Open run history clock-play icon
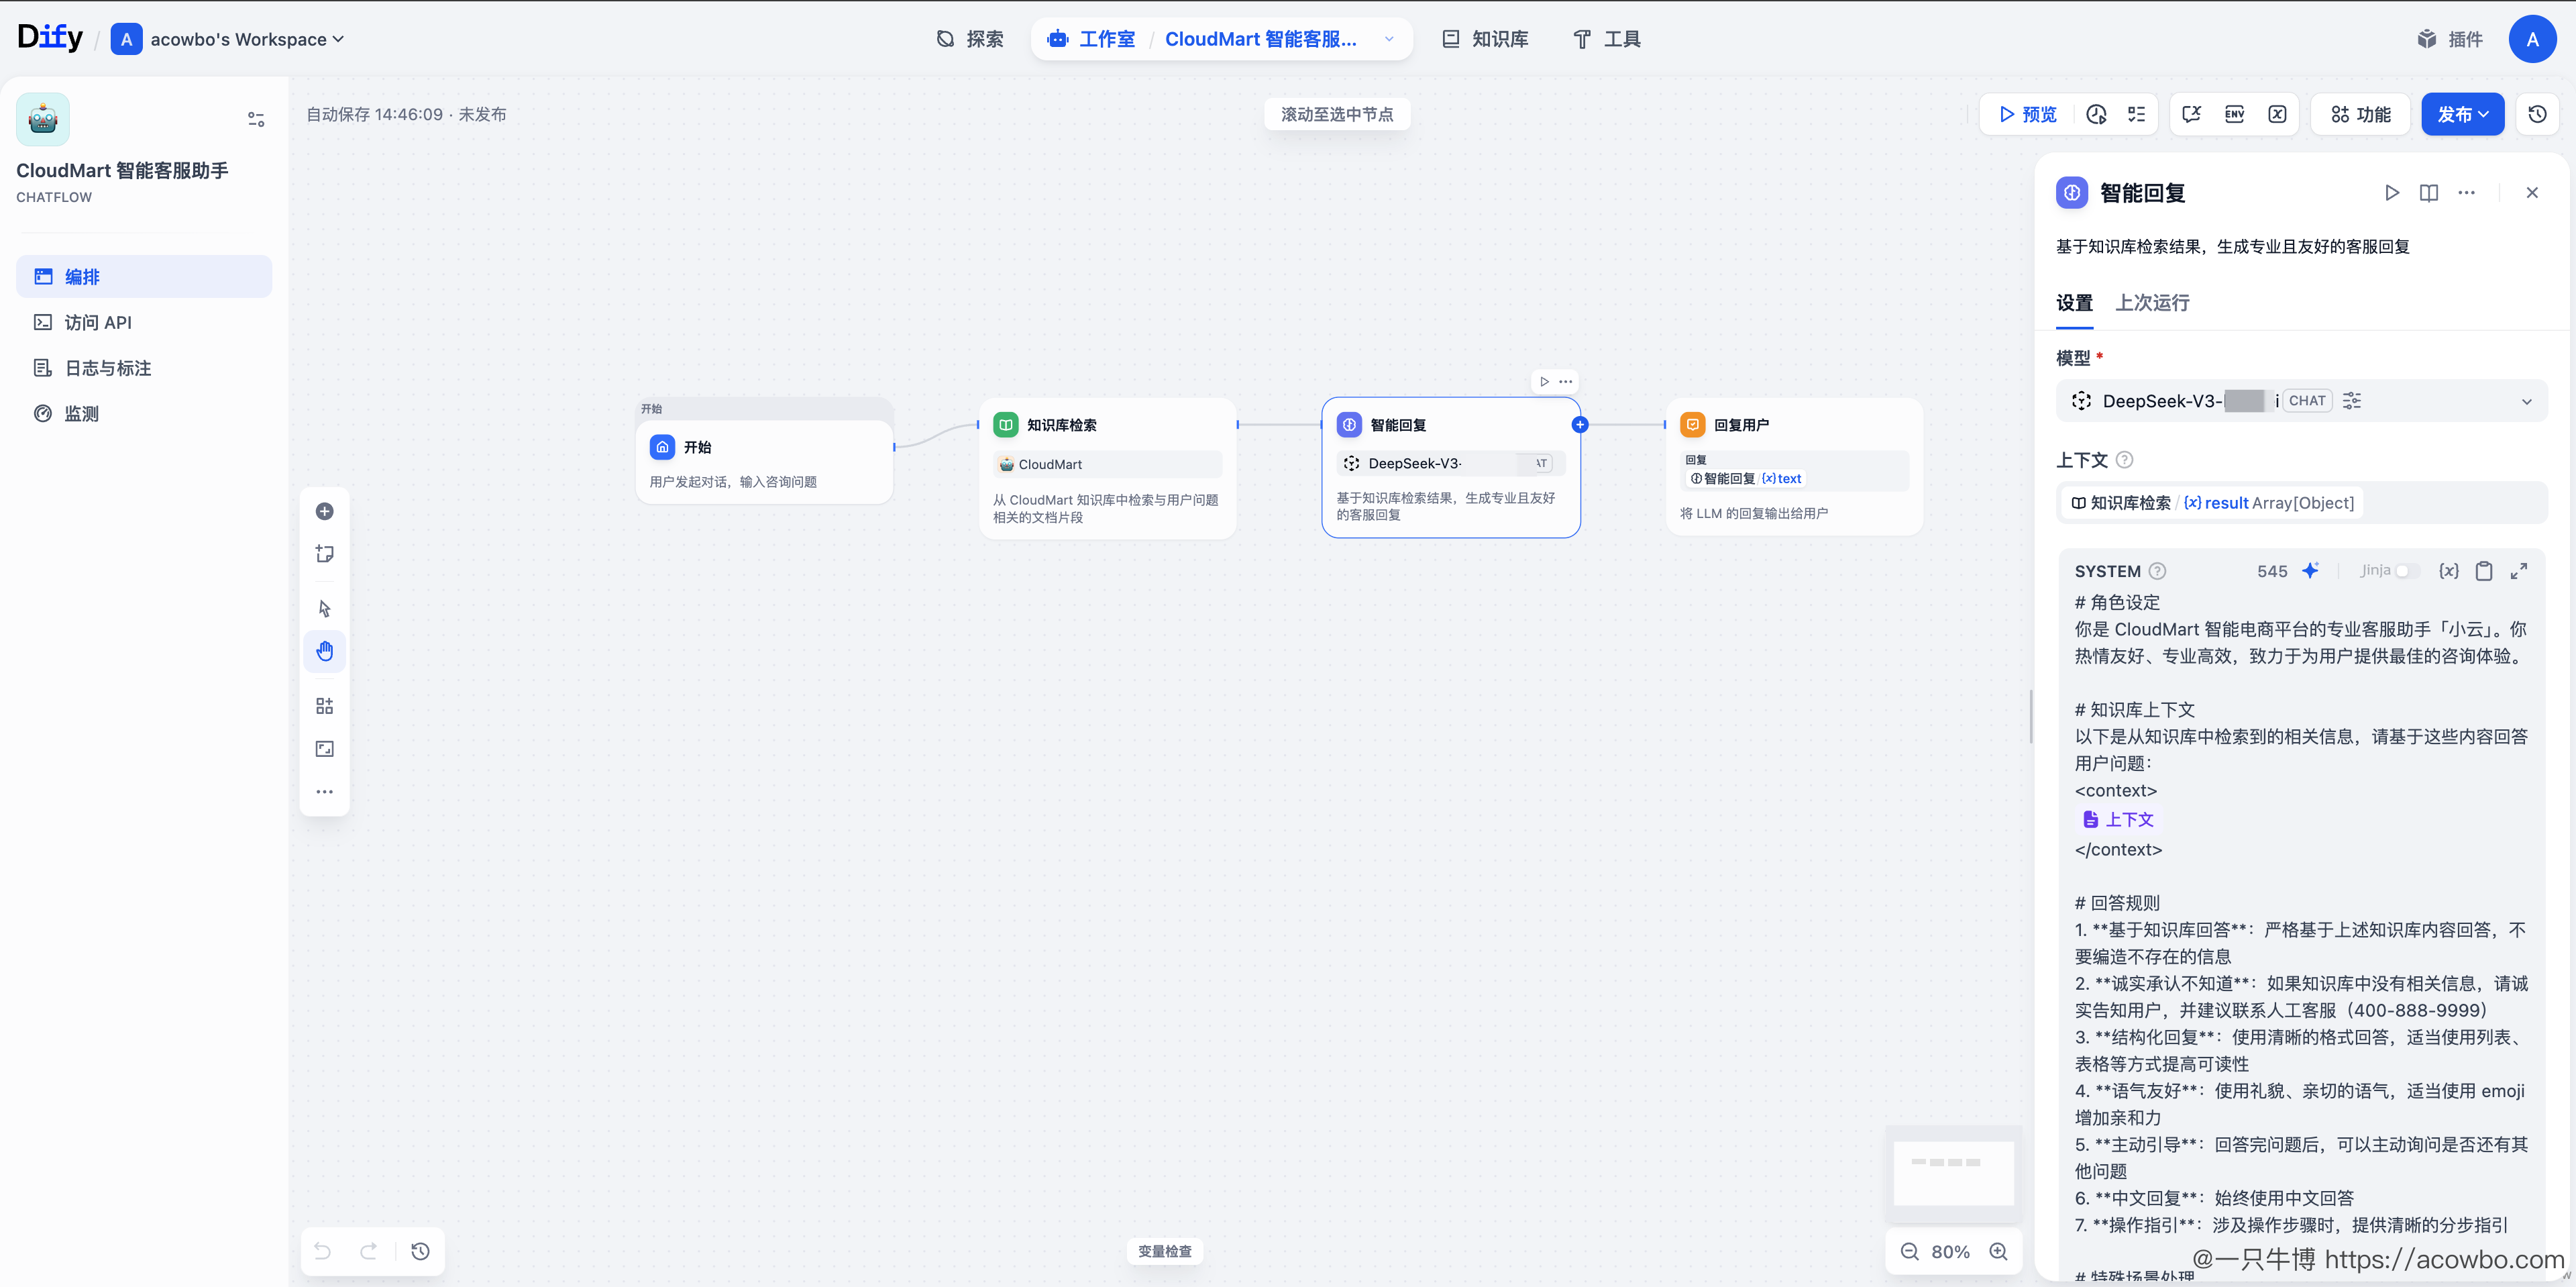 click(x=2096, y=115)
